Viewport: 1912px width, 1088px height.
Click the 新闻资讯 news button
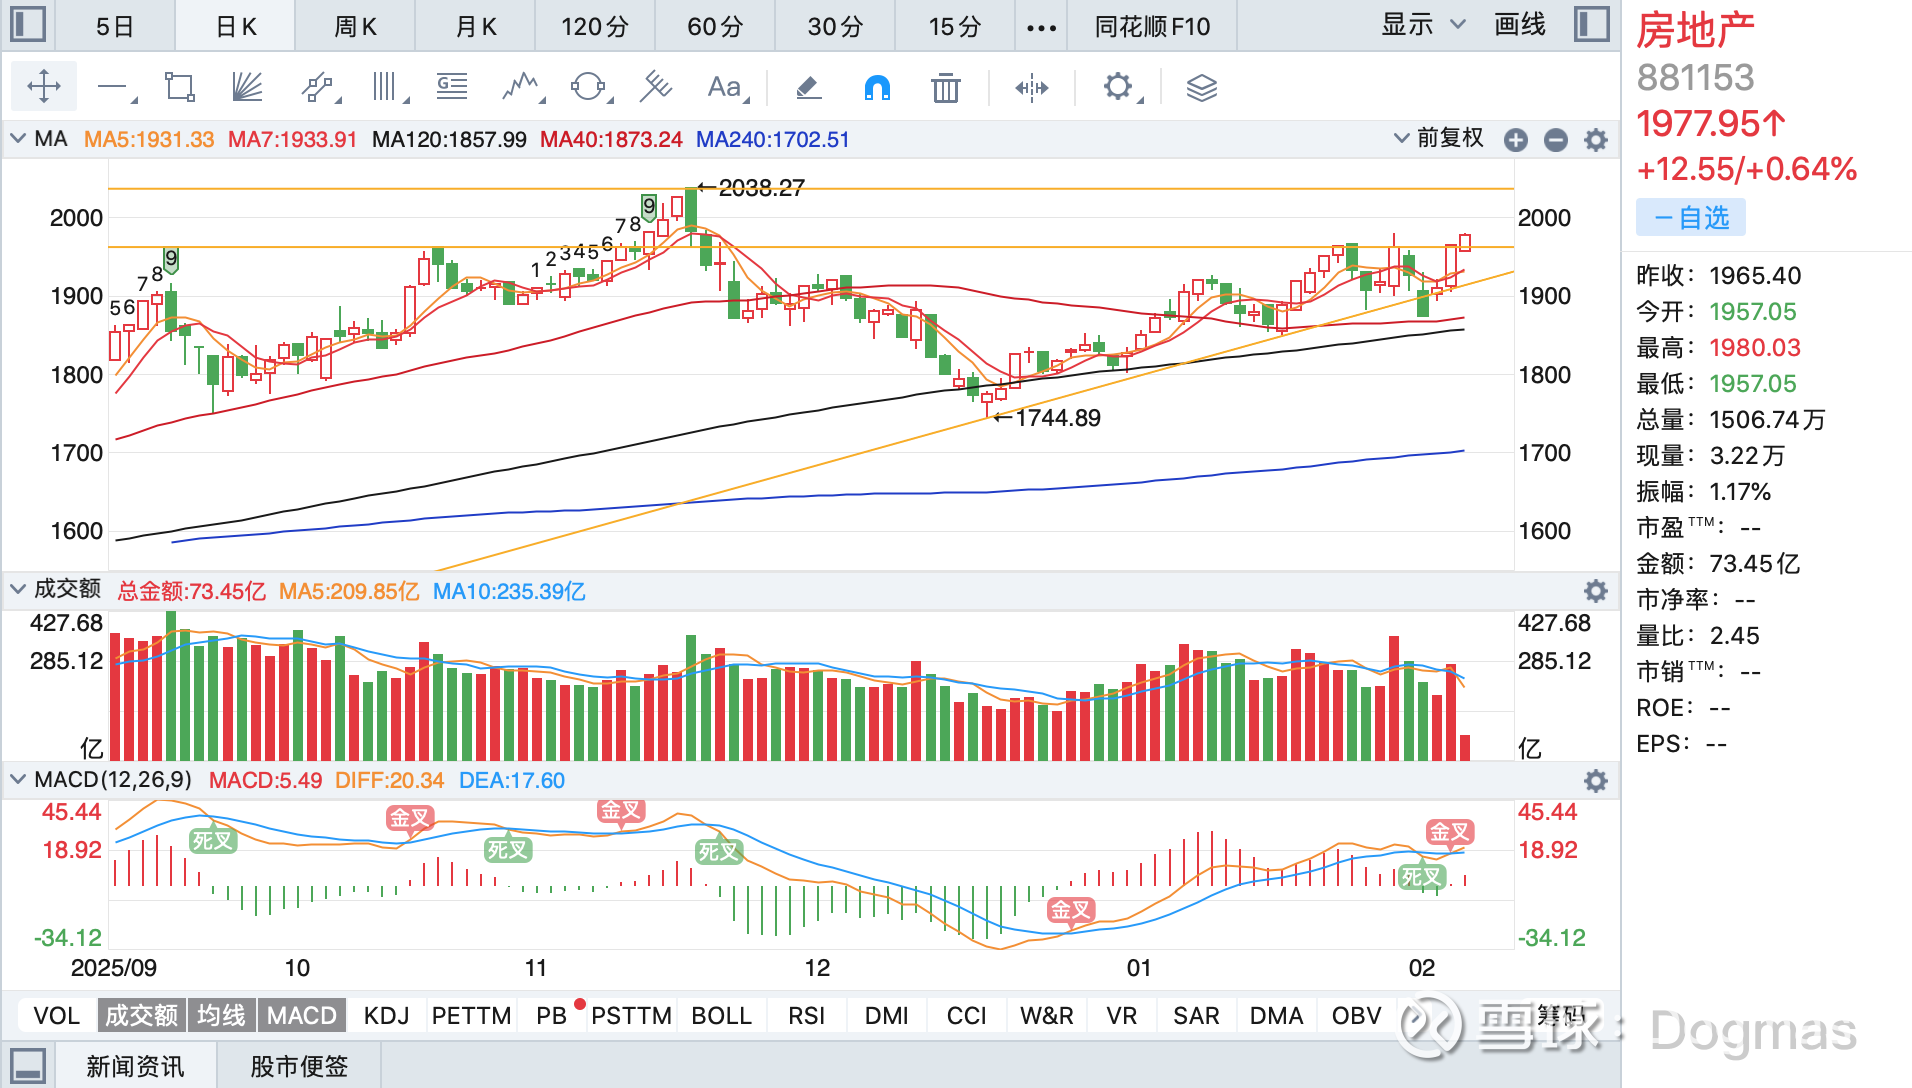pyautogui.click(x=135, y=1066)
